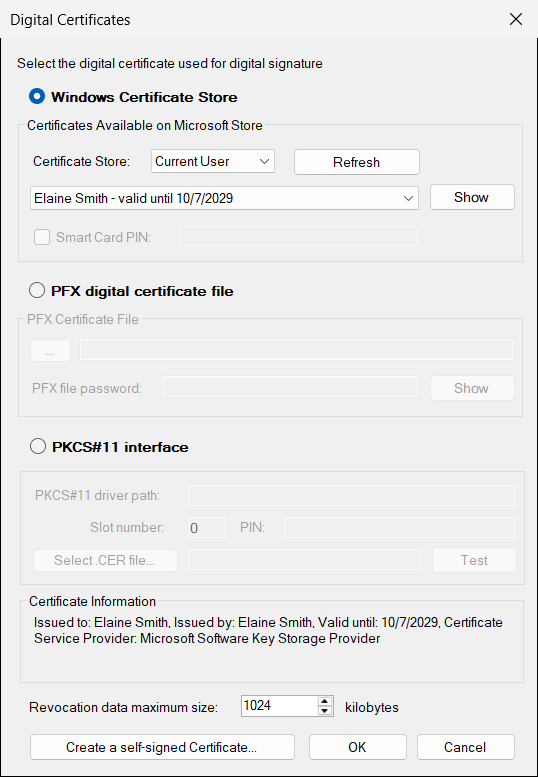Click the Select .CER file button
This screenshot has height=777, width=538.
coord(105,560)
